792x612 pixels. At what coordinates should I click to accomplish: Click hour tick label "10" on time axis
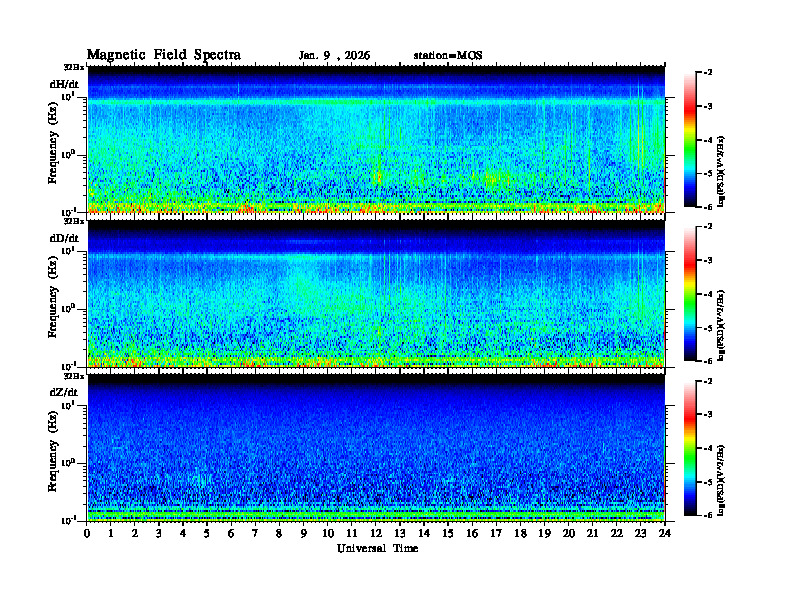click(x=328, y=533)
